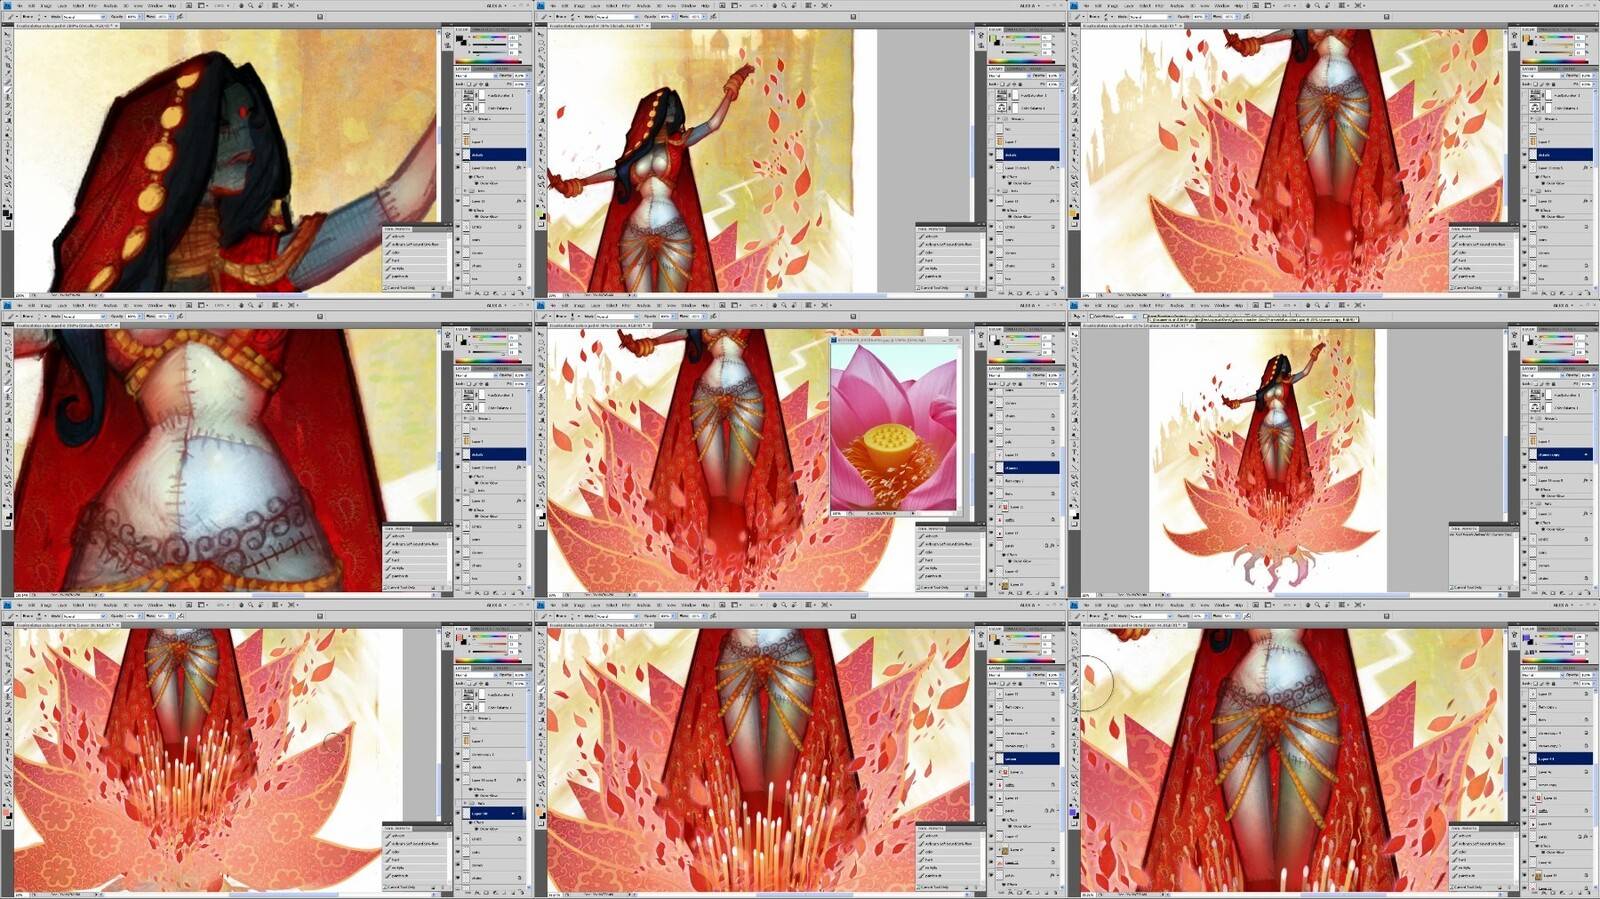Toggle Current Tool Only checkbox in the full-illustration frame

click(x=1451, y=587)
